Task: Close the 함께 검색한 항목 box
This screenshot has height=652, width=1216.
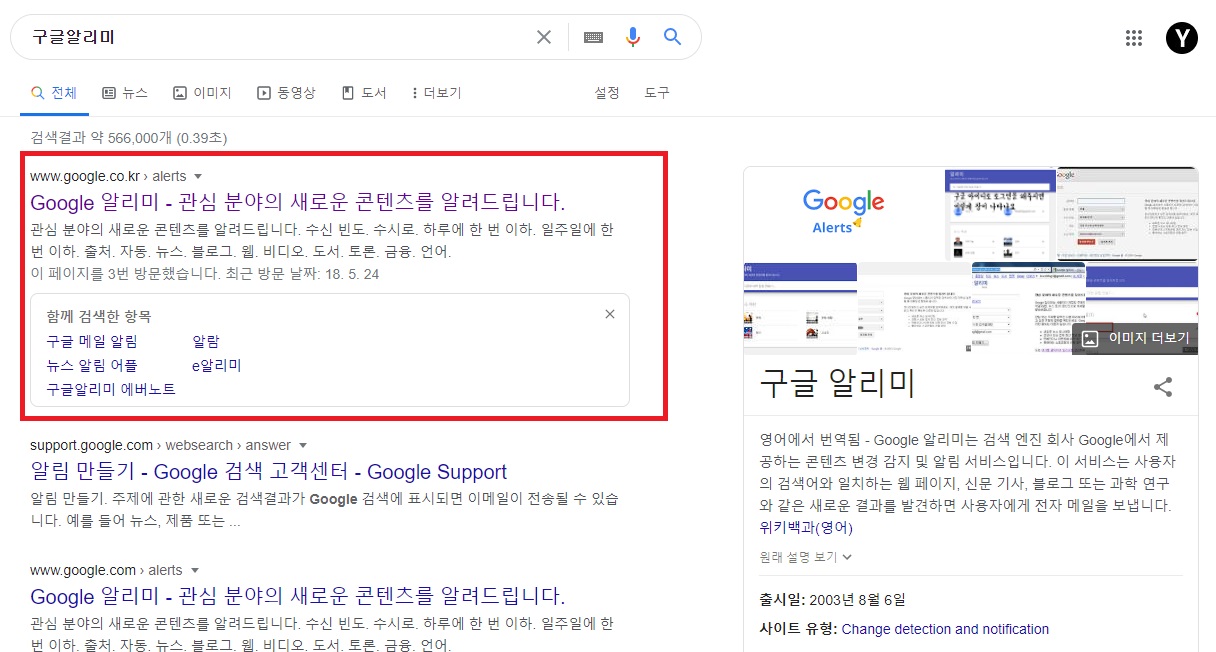Action: [x=610, y=314]
